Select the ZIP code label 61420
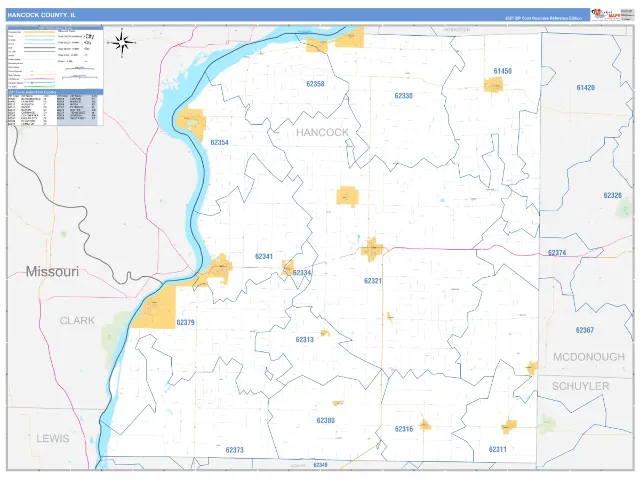This screenshot has height=480, width=640. 586,88
